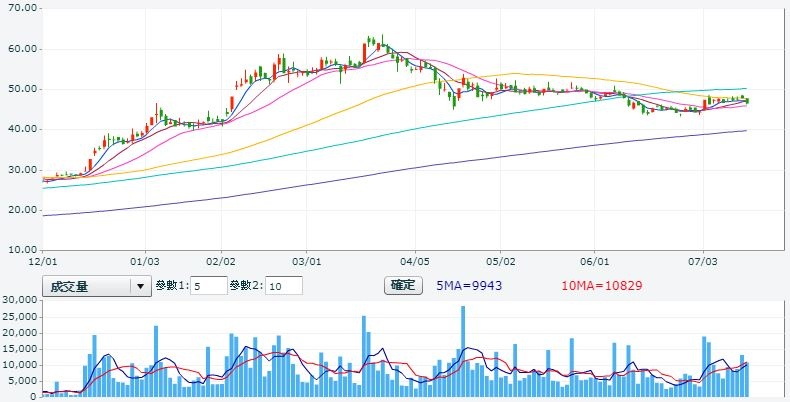Click the 50.00 price axis label

(22, 89)
